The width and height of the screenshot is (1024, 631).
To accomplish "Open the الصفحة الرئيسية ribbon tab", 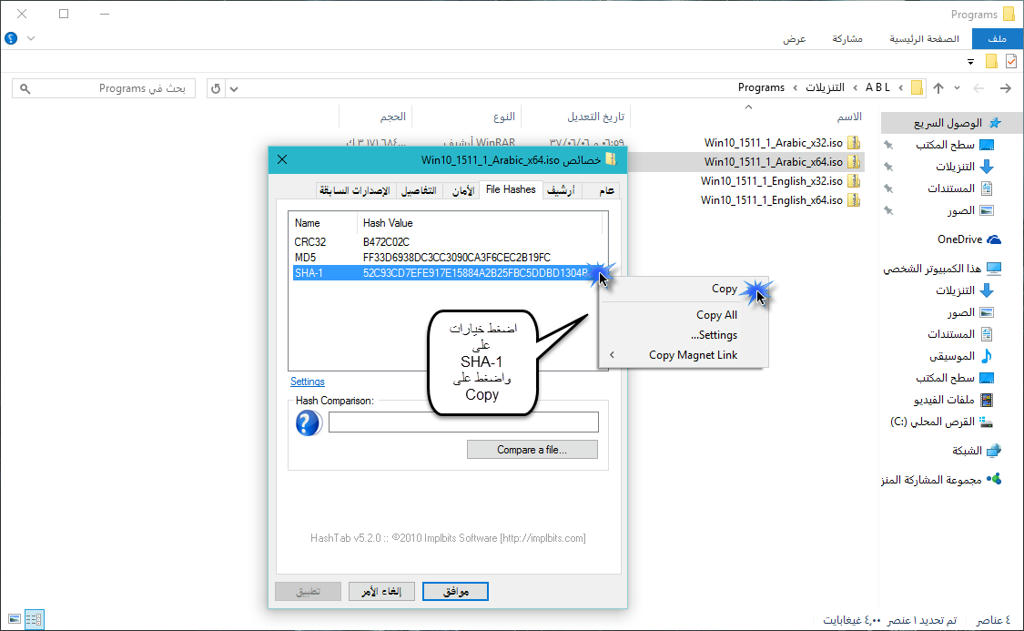I will (924, 39).
